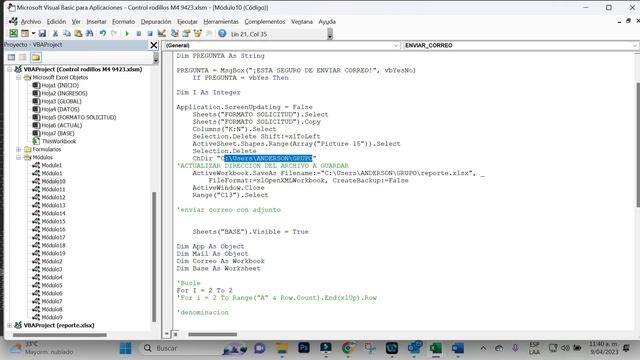Click the Reset (stop) toolbar icon
Viewport: 640px width, 360px height.
(150, 33)
